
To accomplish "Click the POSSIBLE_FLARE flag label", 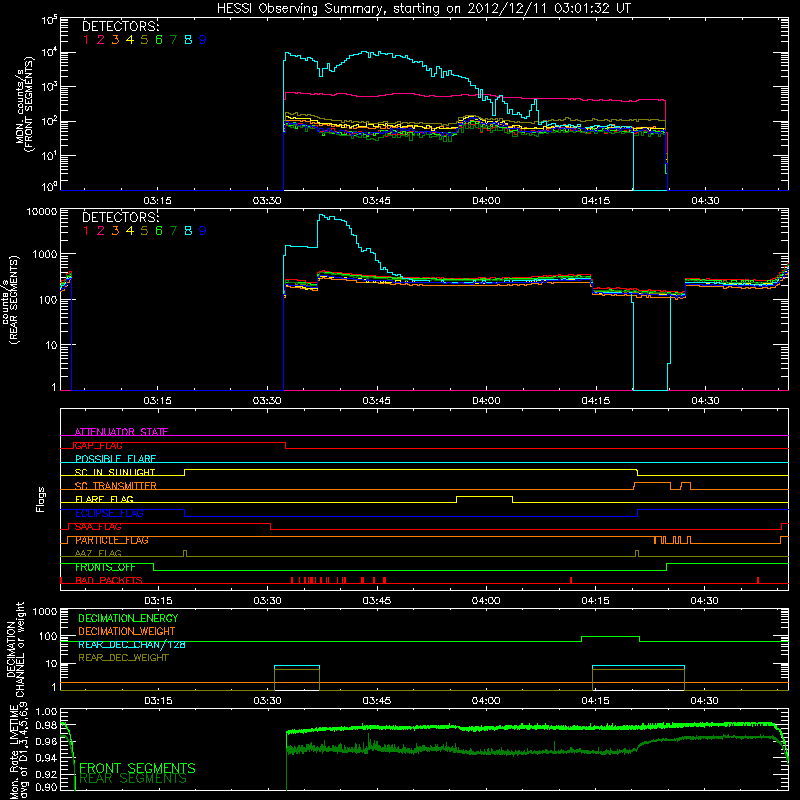I will (x=115, y=459).
